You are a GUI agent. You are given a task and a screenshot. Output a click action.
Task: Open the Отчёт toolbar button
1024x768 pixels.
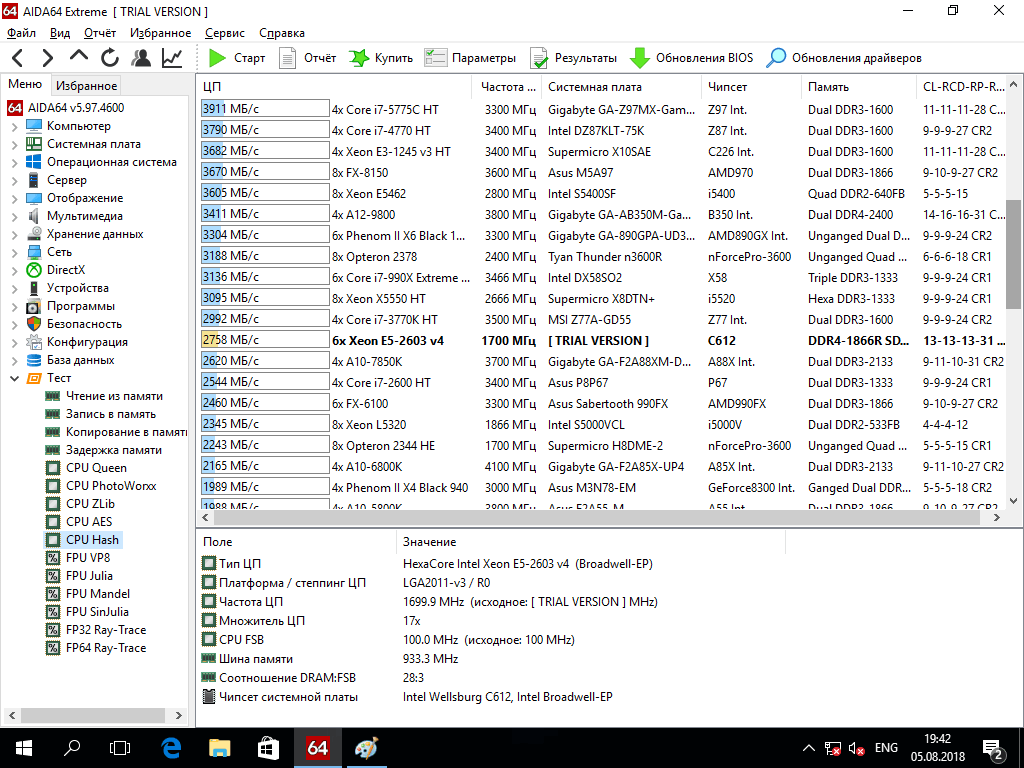pyautogui.click(x=308, y=58)
